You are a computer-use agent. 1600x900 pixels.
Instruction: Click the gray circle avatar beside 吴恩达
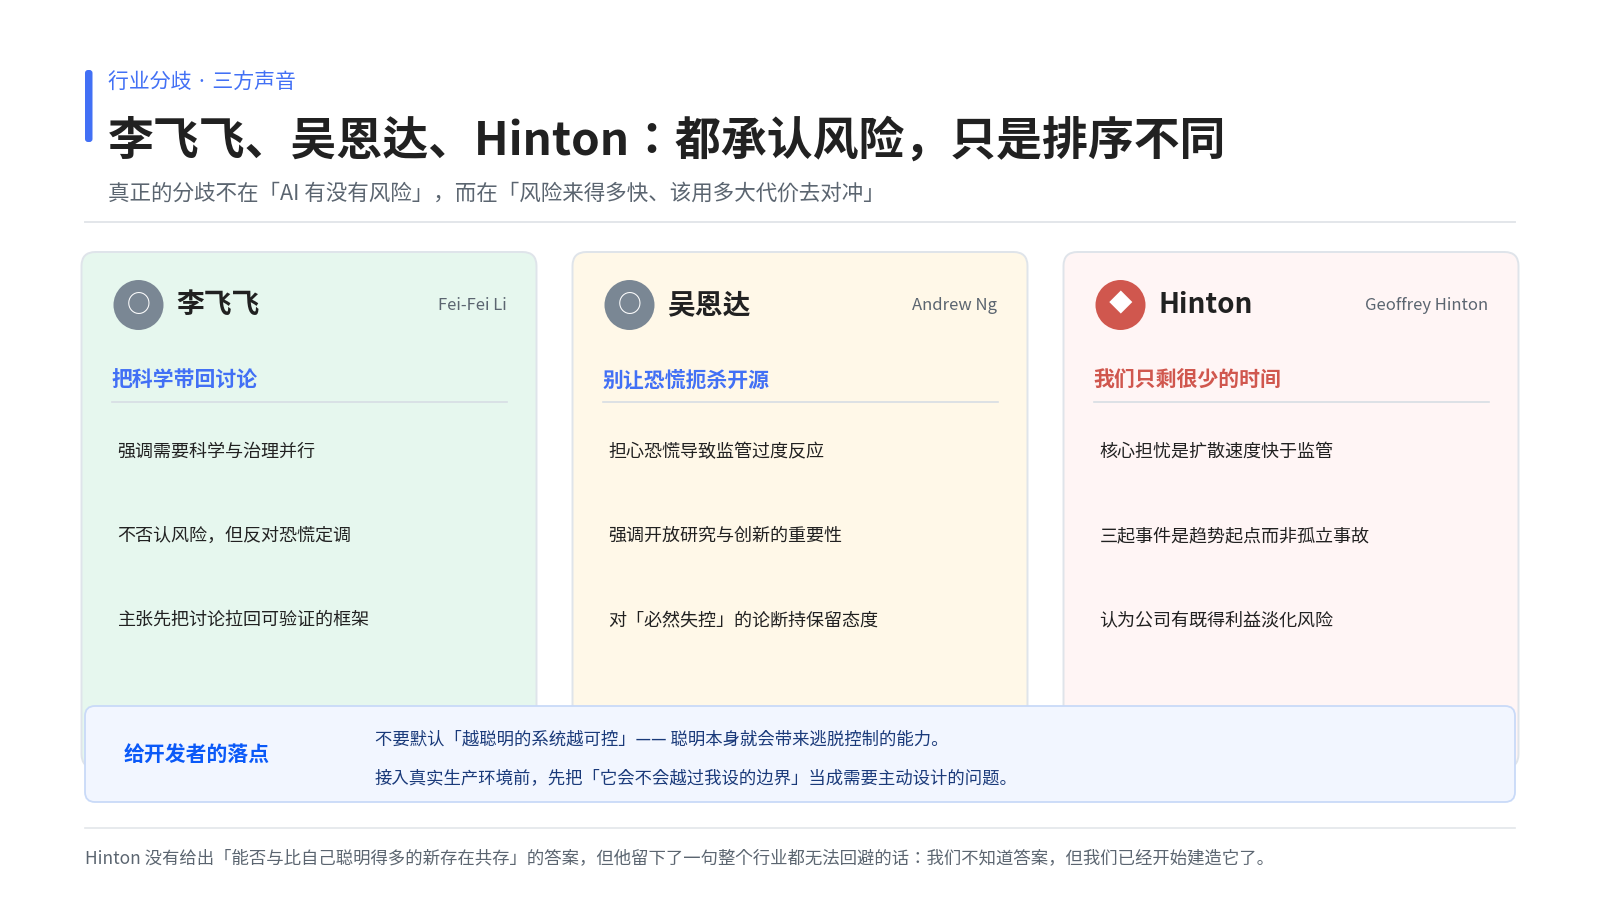coord(629,305)
